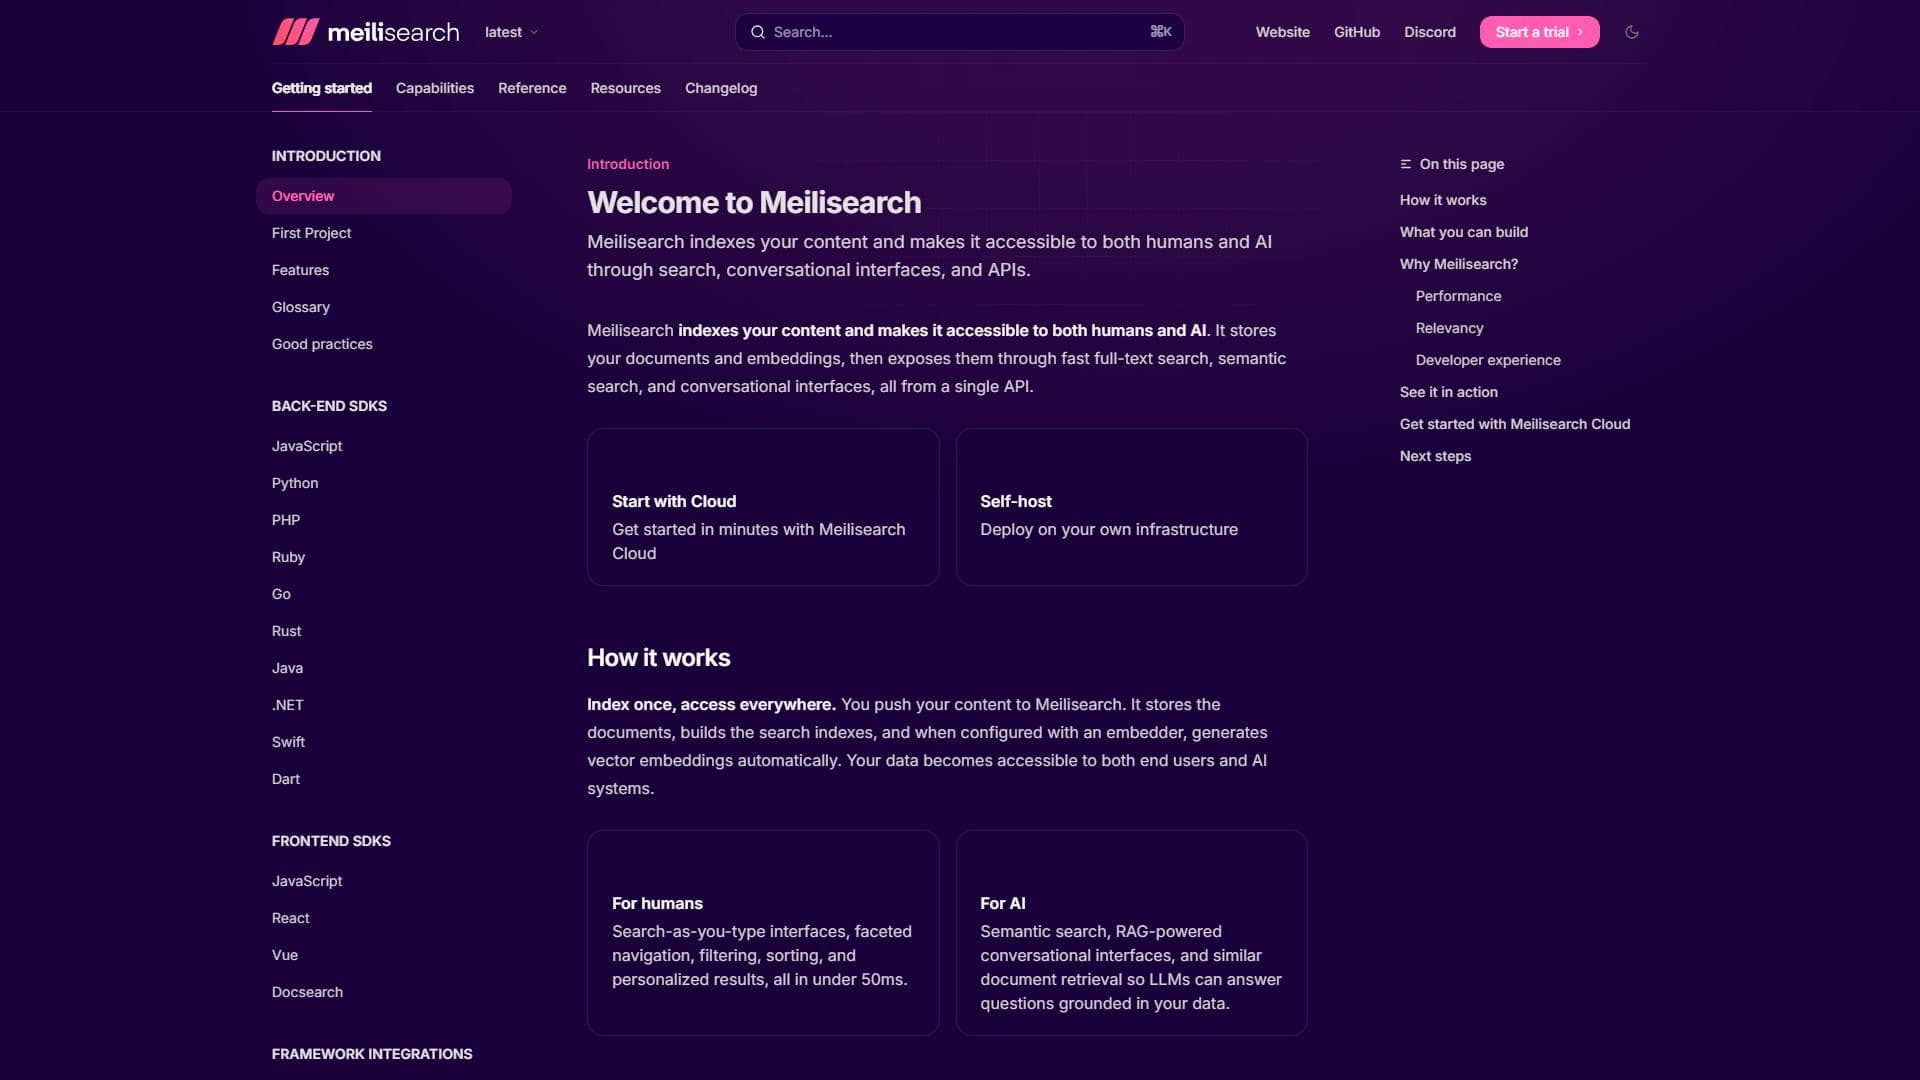The image size is (1920, 1080).
Task: Focus the Search input field
Action: [x=959, y=32]
